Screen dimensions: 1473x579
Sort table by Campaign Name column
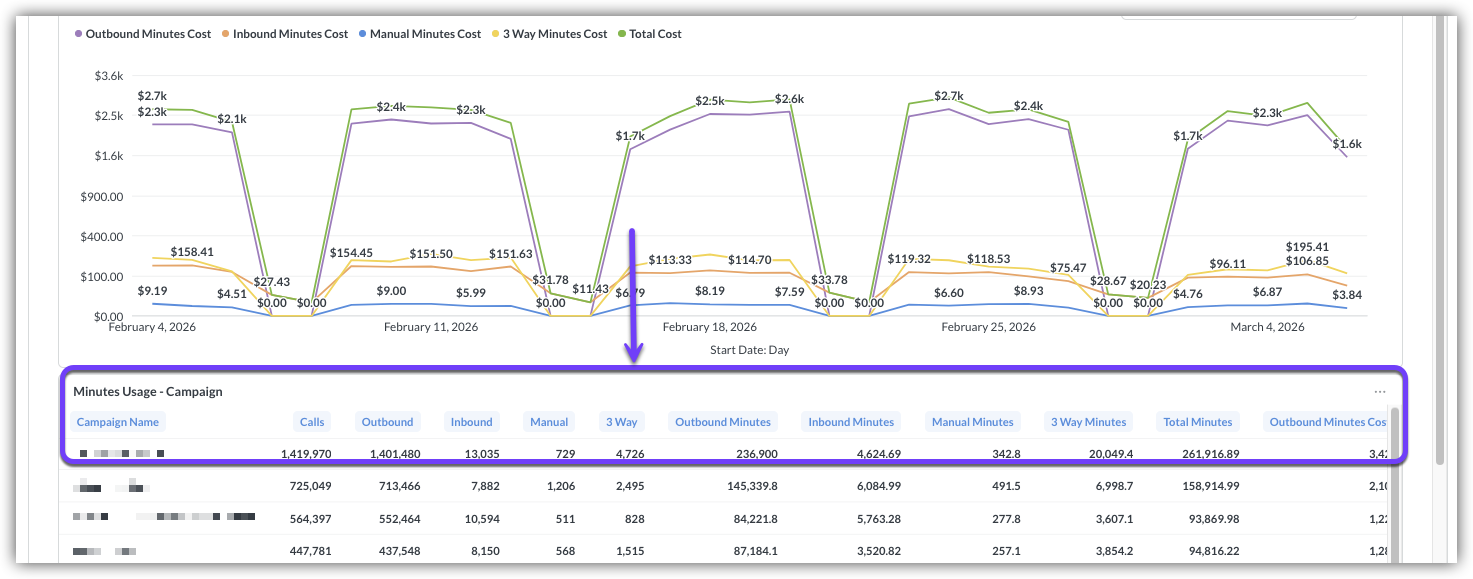click(x=118, y=422)
